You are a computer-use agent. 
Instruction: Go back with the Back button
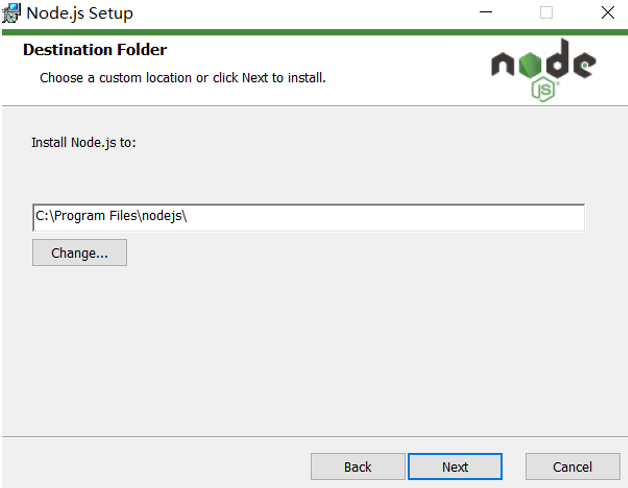click(x=358, y=466)
